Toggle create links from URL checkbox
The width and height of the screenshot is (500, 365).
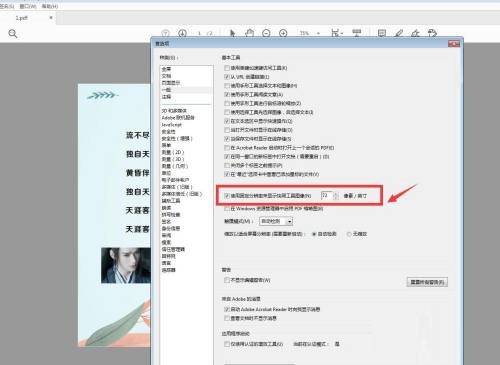227,77
